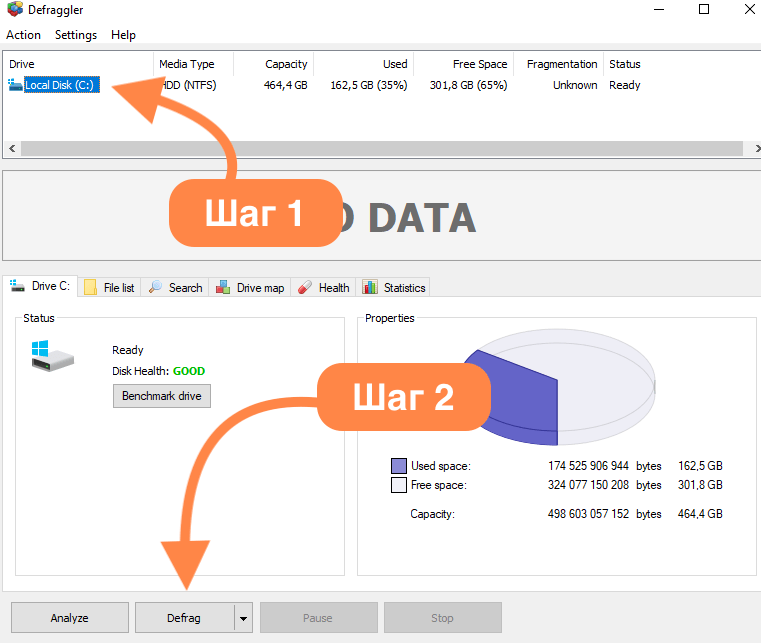Click the Used space color swatch
The image size is (761, 643).
click(x=398, y=466)
